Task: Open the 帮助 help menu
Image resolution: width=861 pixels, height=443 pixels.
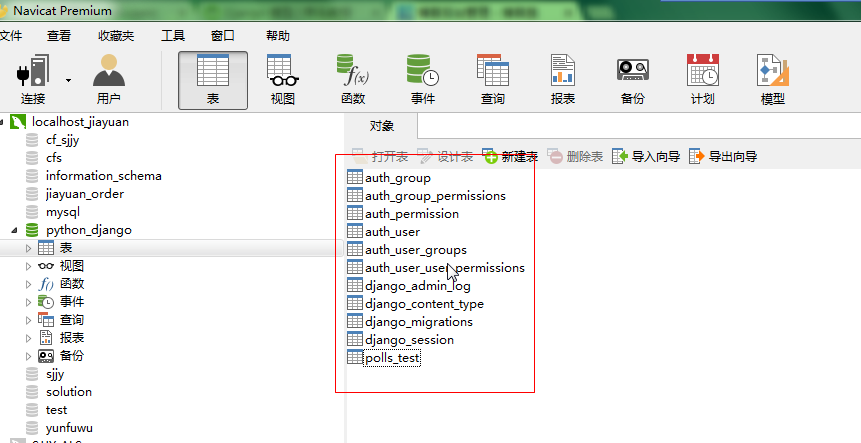Action: pyautogui.click(x=278, y=36)
